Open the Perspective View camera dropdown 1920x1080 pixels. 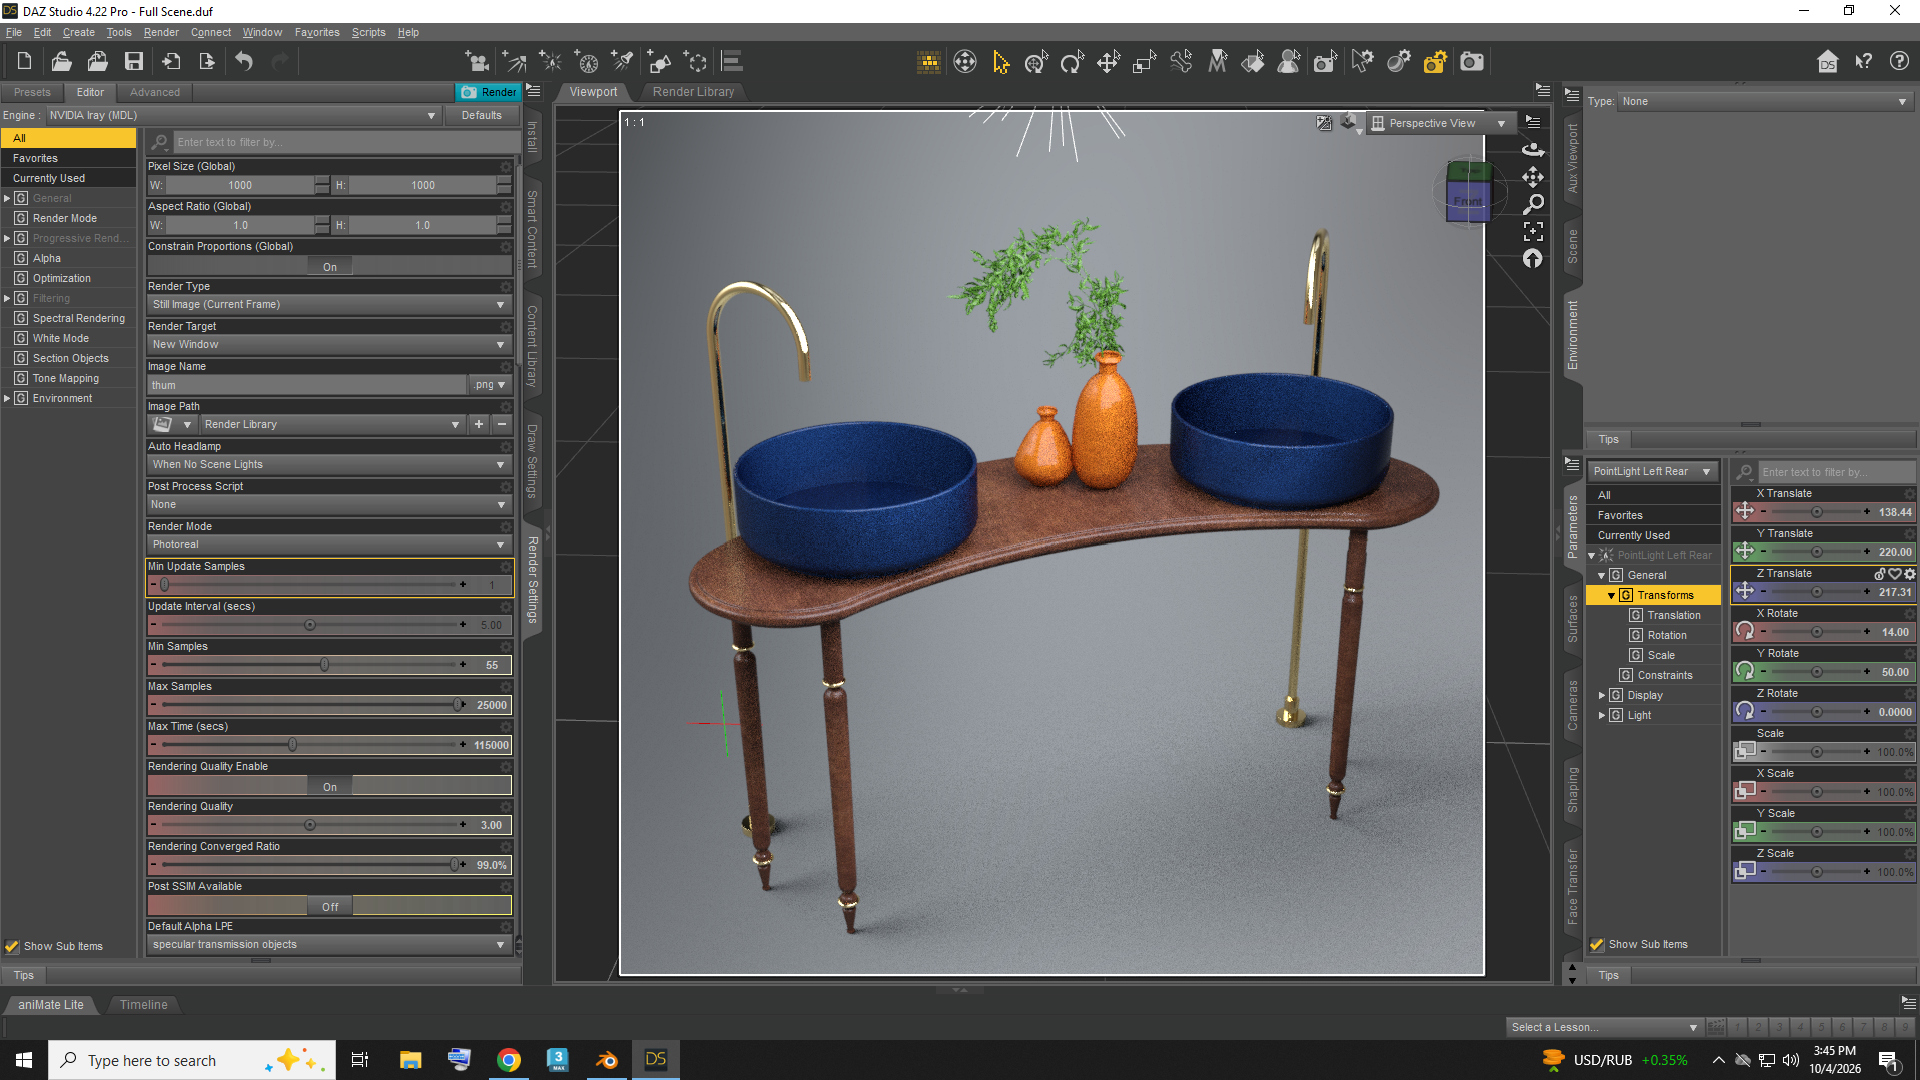(x=1439, y=123)
